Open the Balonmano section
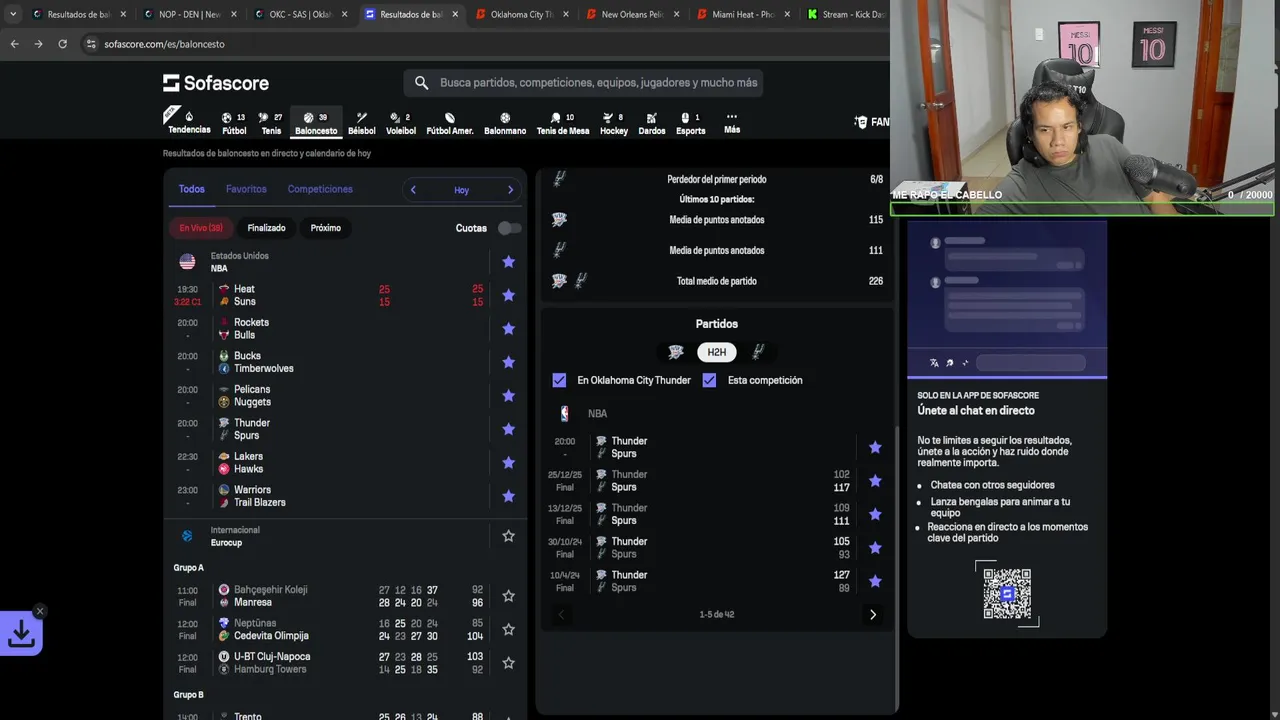 click(505, 123)
